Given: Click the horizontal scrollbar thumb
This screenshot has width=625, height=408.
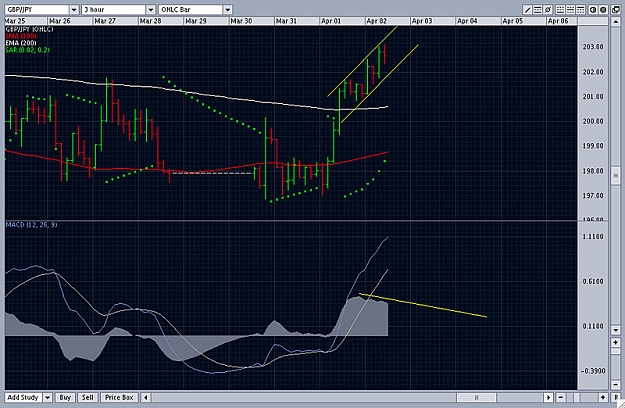Looking at the screenshot, I should [476, 397].
